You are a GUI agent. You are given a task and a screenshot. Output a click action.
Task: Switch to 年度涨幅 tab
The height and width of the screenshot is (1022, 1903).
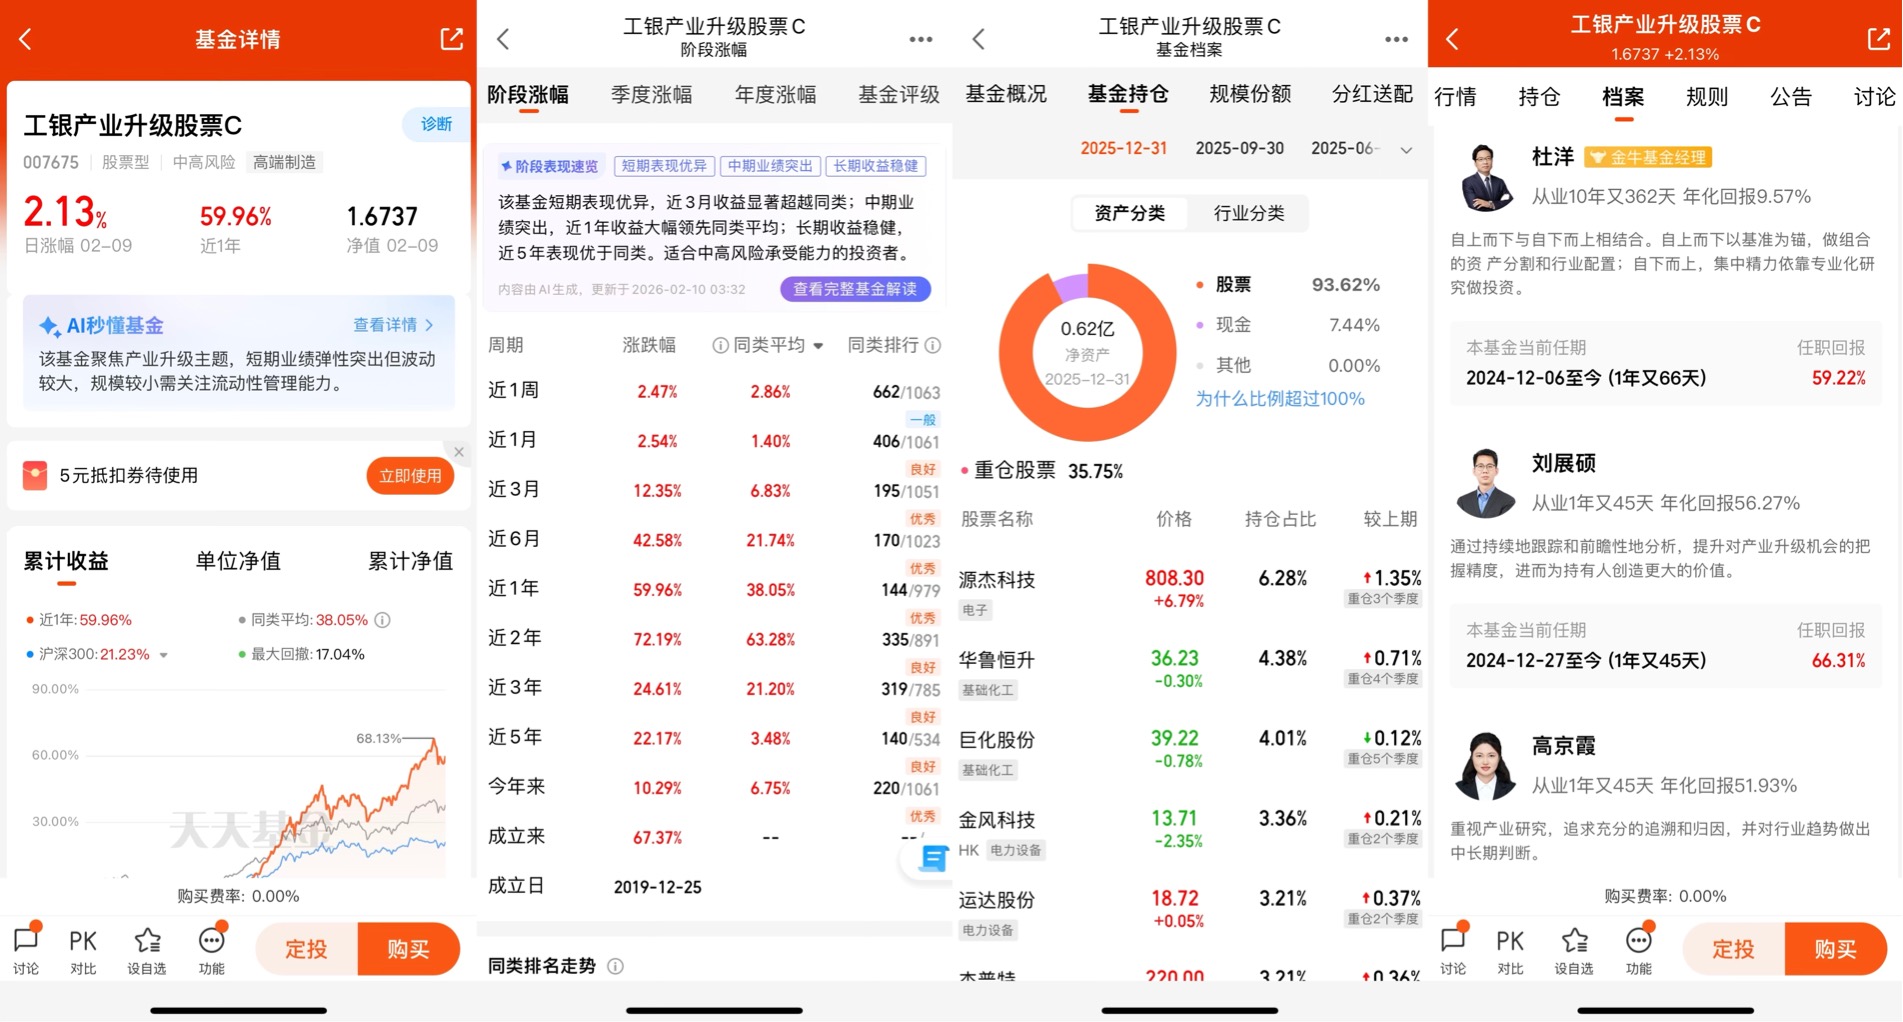click(775, 95)
